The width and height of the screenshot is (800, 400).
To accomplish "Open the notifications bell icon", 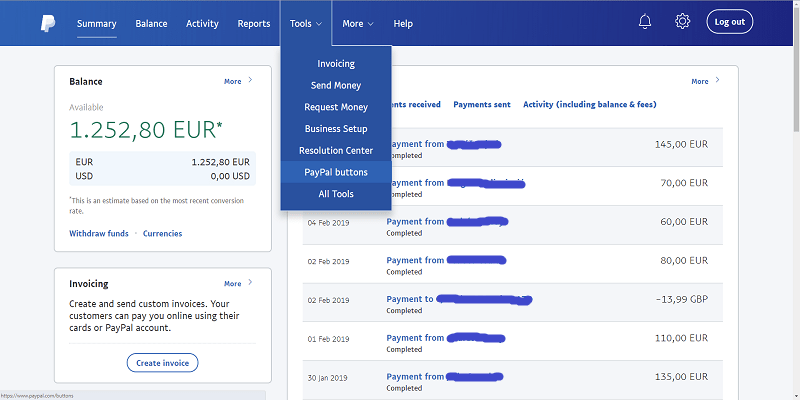I will pos(645,22).
